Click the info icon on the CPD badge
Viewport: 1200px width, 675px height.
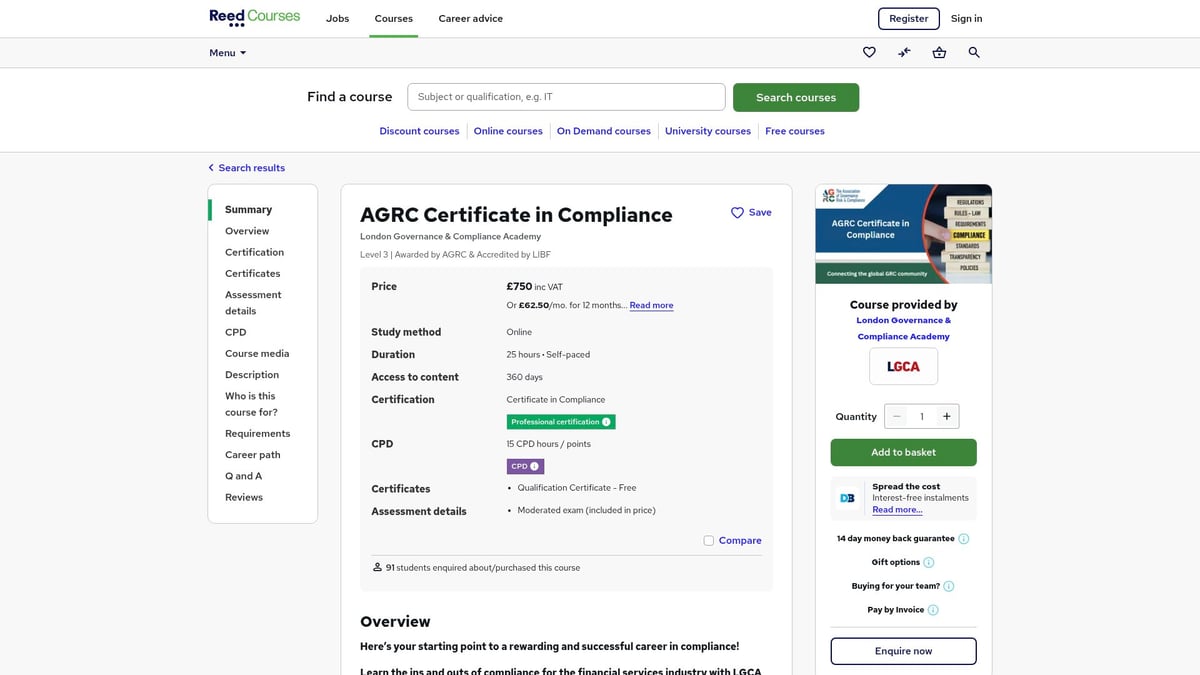pyautogui.click(x=536, y=465)
